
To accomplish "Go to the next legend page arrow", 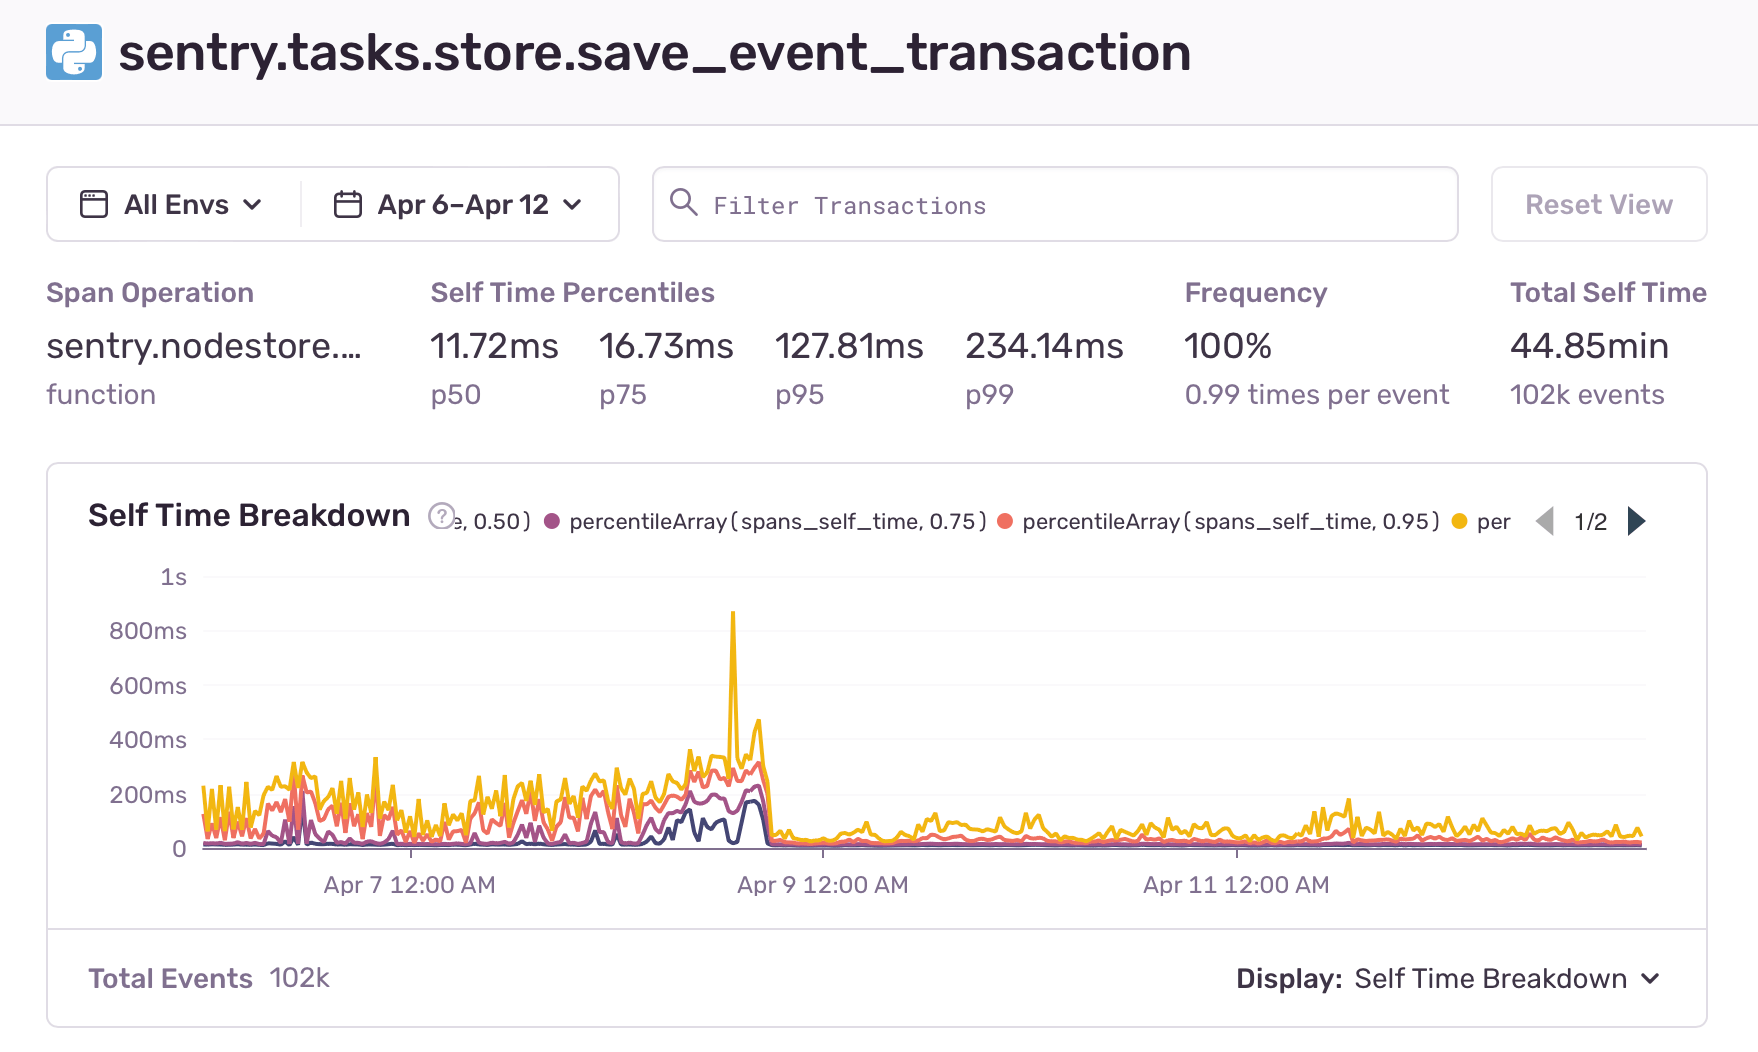I will pos(1636,521).
